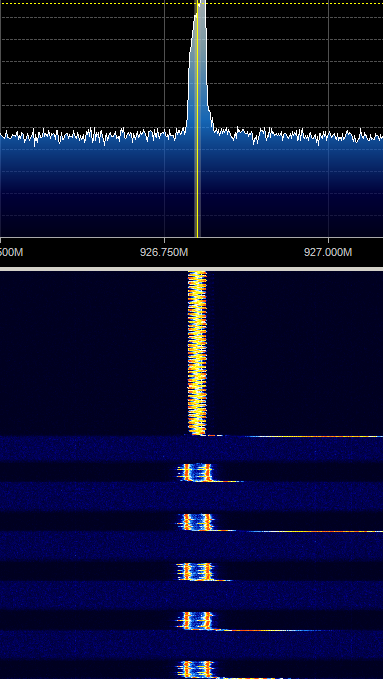Select the second short burst in the waterfall
The width and height of the screenshot is (383, 679).
[x=195, y=522]
